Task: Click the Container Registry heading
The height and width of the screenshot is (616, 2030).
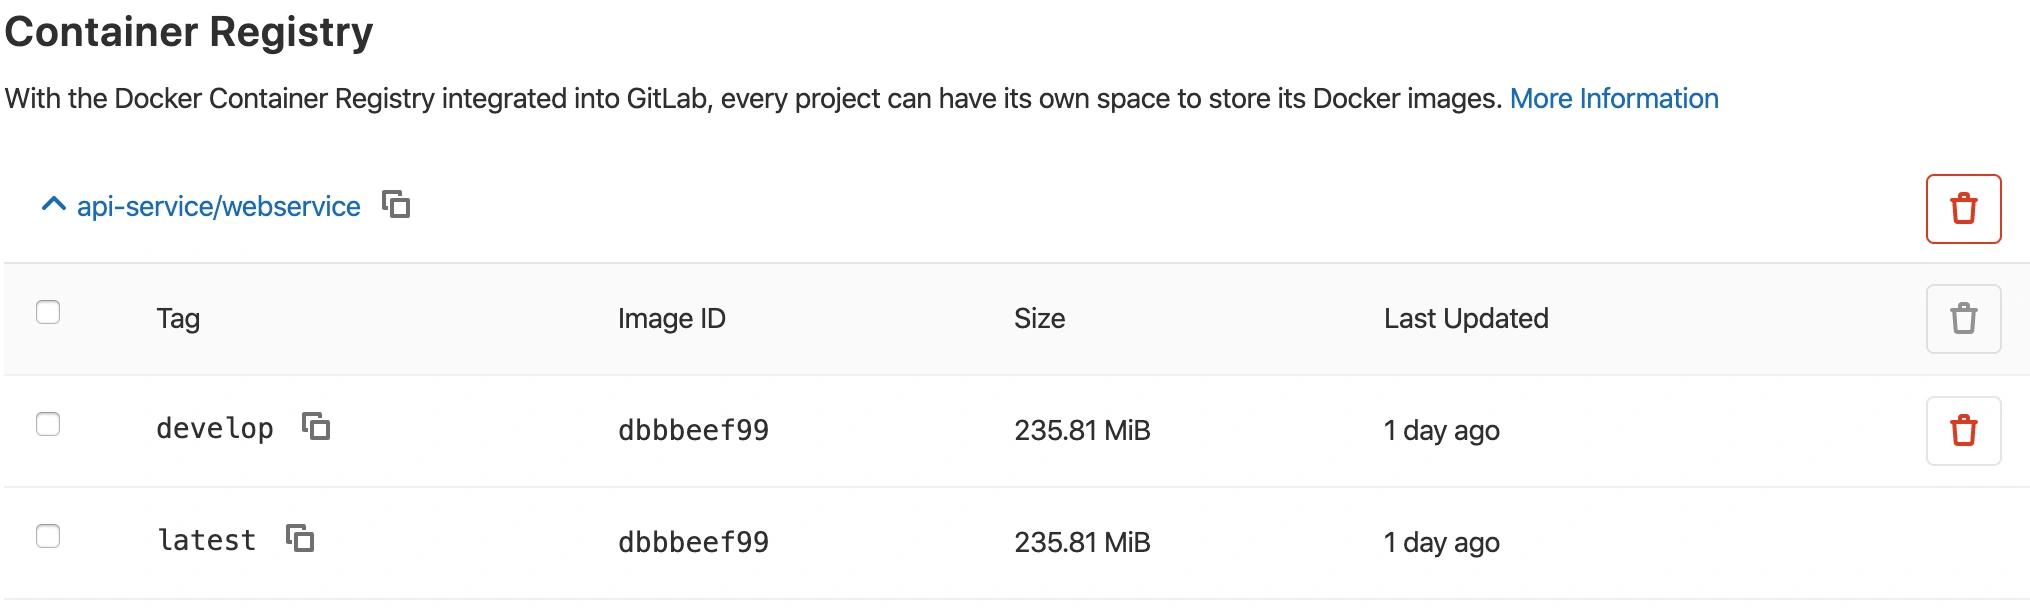Action: (189, 31)
